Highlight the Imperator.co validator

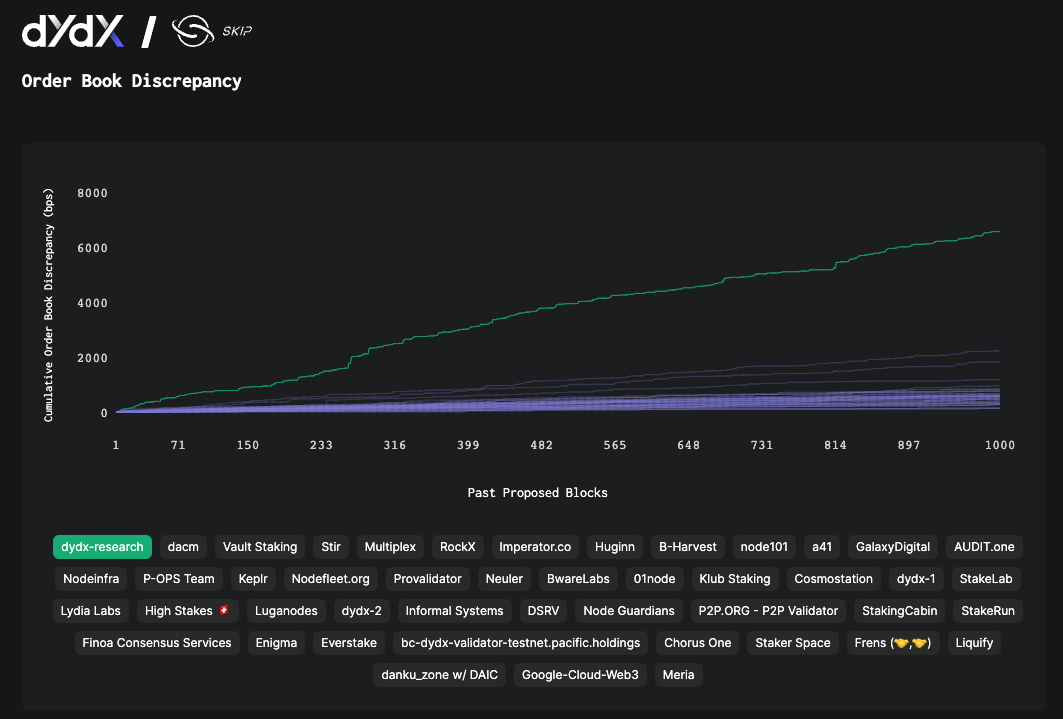coord(535,547)
